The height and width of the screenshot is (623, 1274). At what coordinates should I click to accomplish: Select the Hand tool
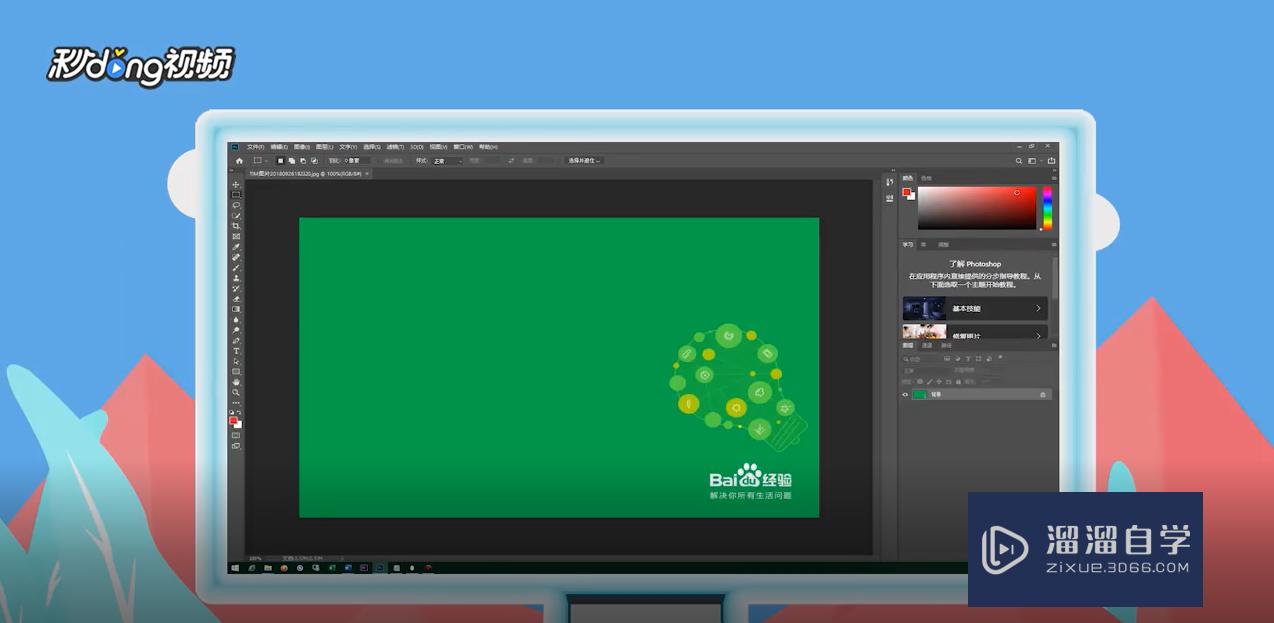236,382
